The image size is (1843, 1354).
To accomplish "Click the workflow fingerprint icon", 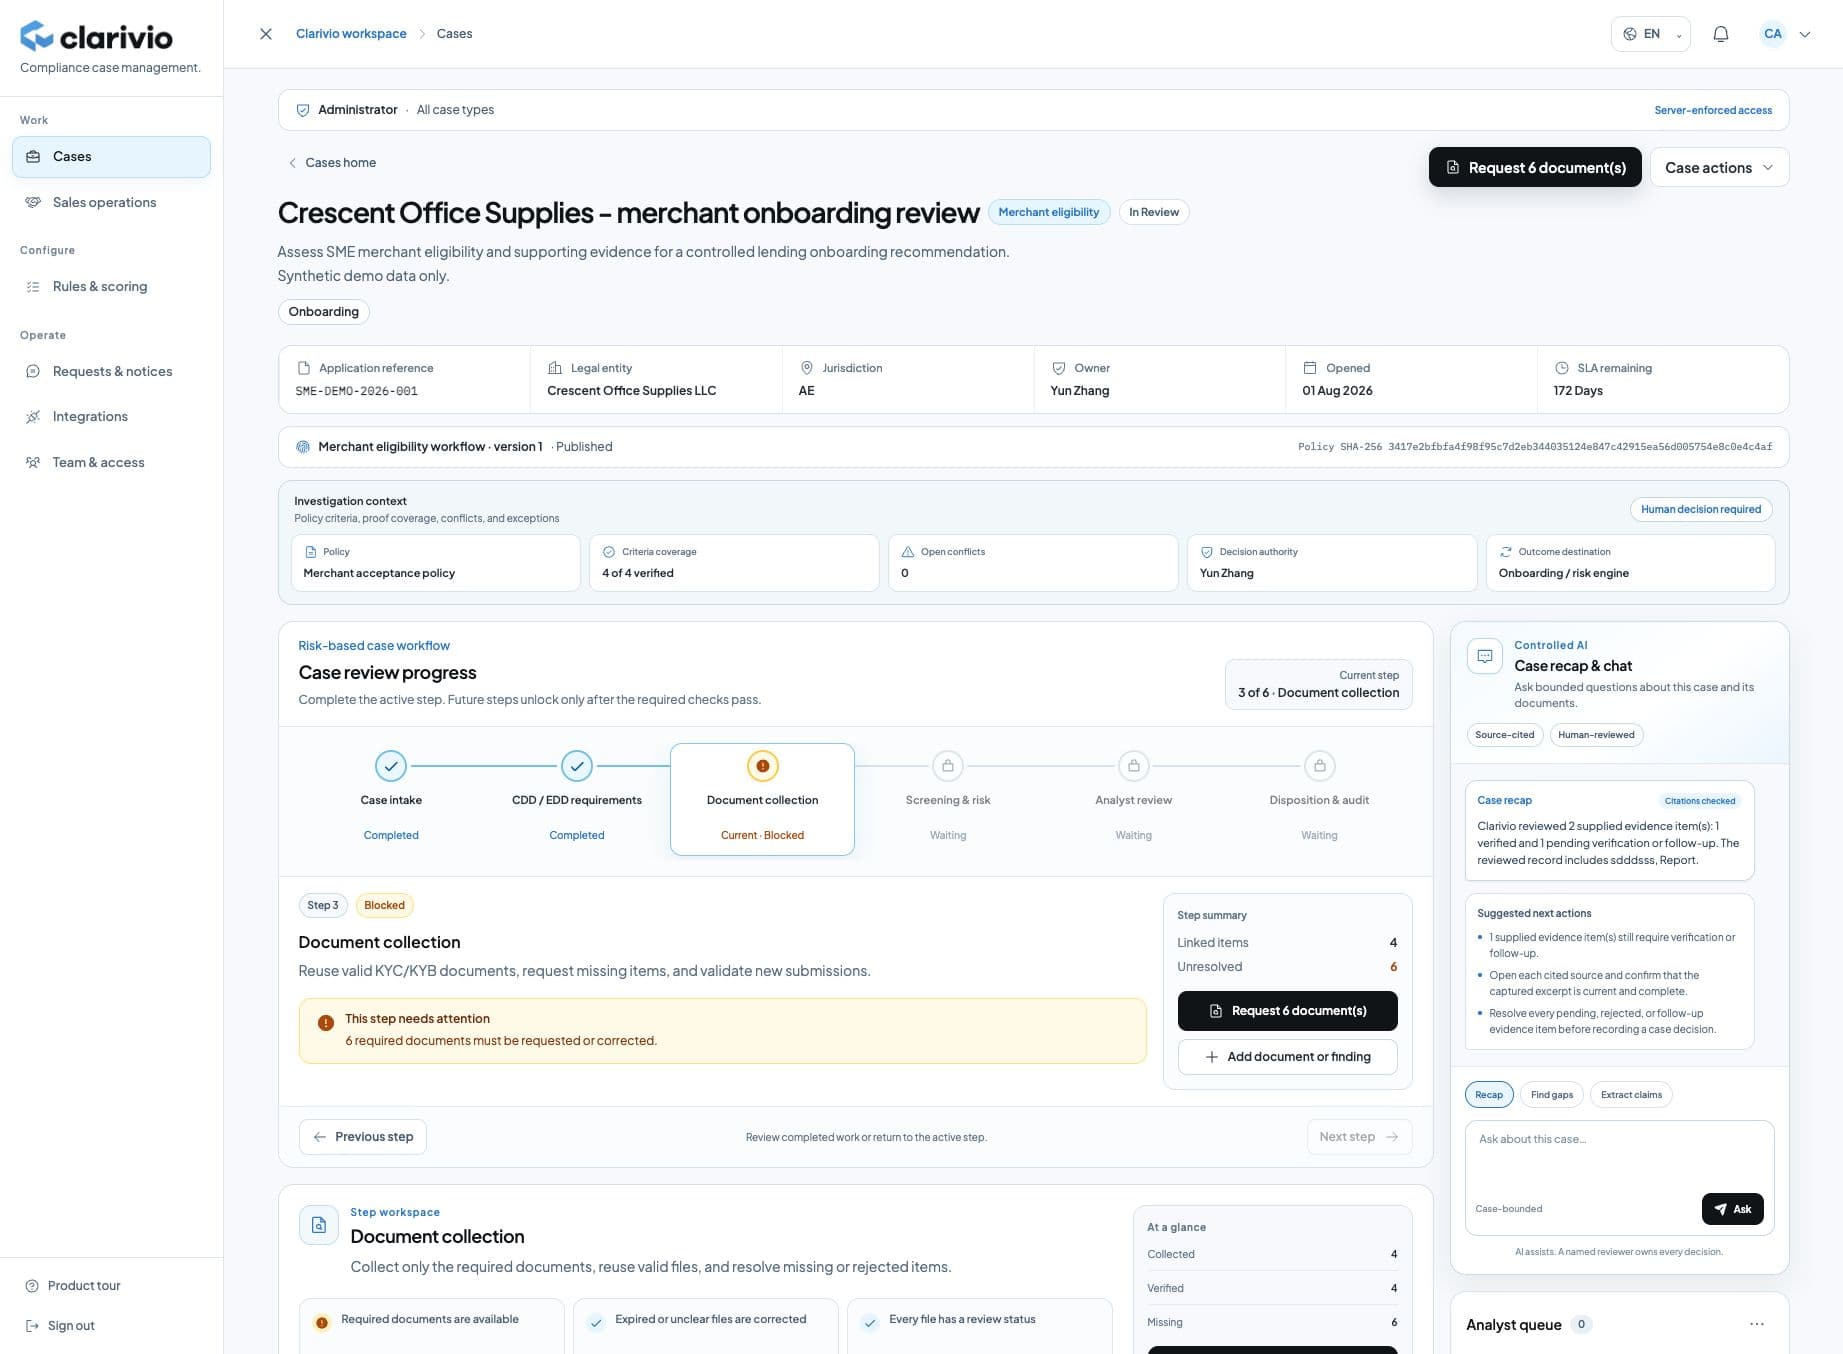I will pos(303,447).
